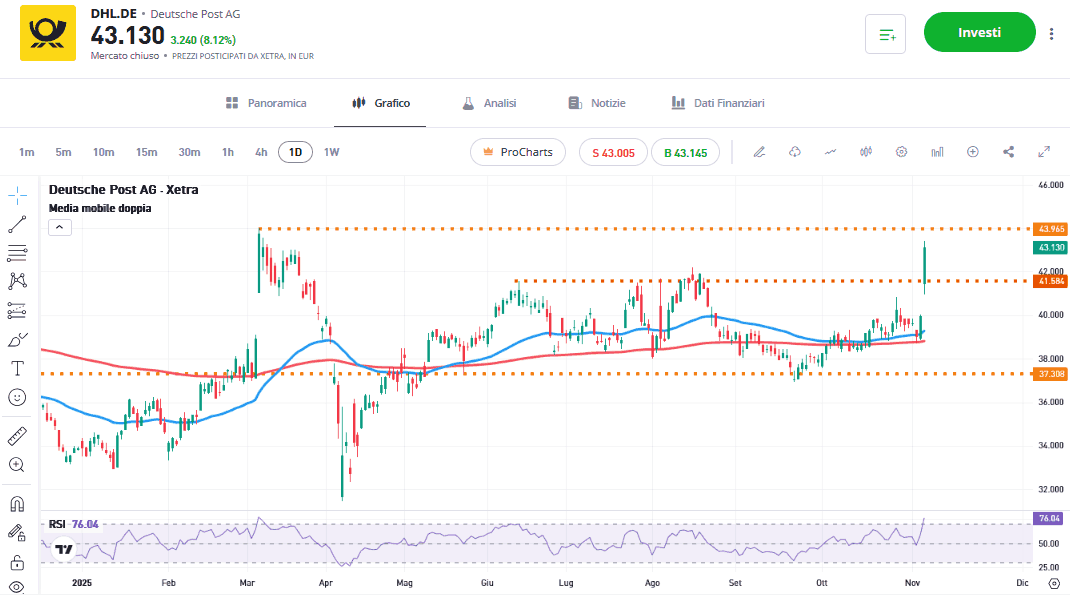This screenshot has height=604, width=1070.
Task: Hide all drawings with eye icon
Action: click(x=17, y=588)
